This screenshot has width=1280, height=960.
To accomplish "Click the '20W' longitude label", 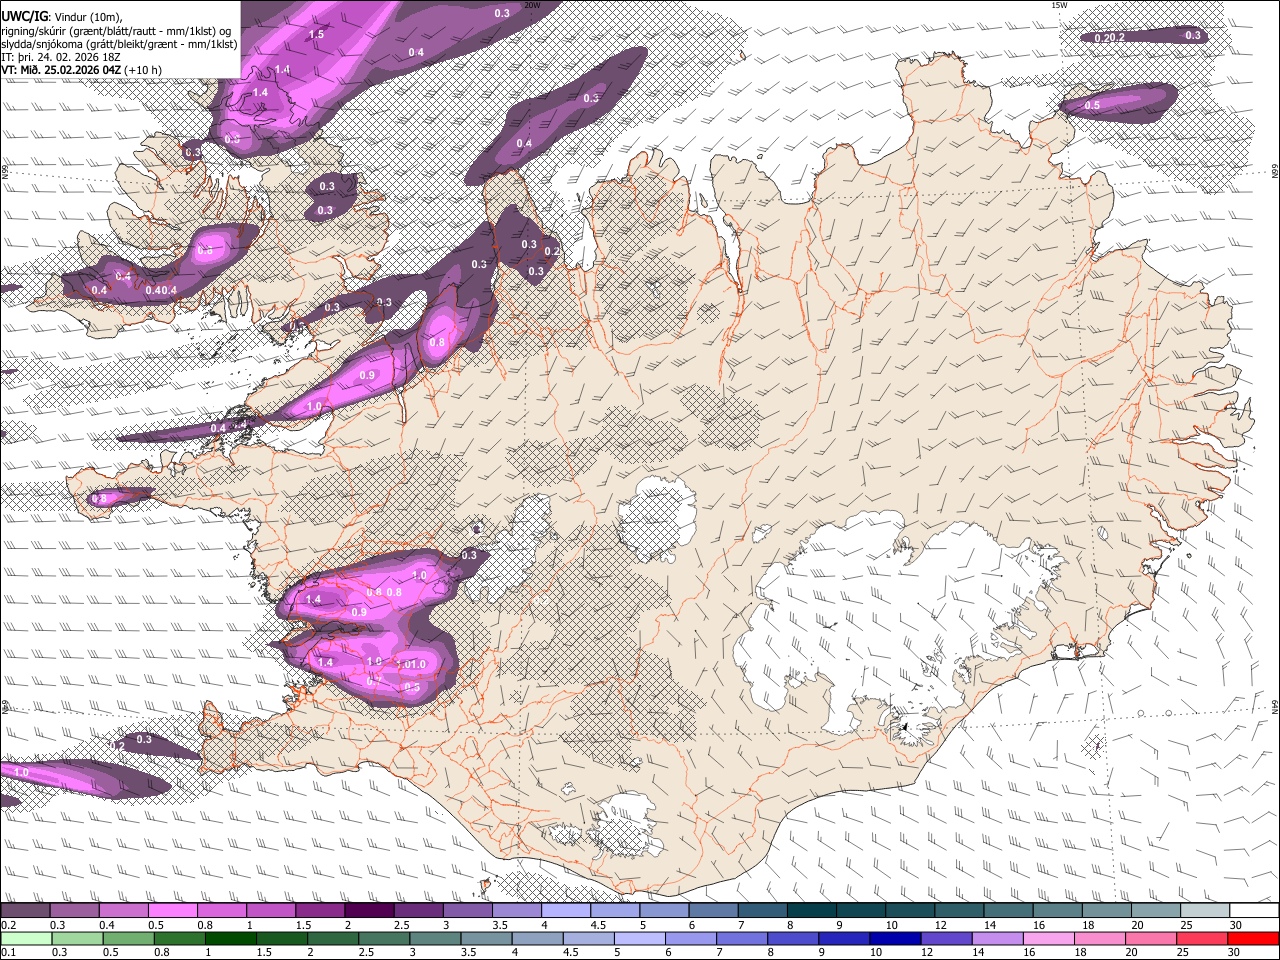I will click(532, 5).
